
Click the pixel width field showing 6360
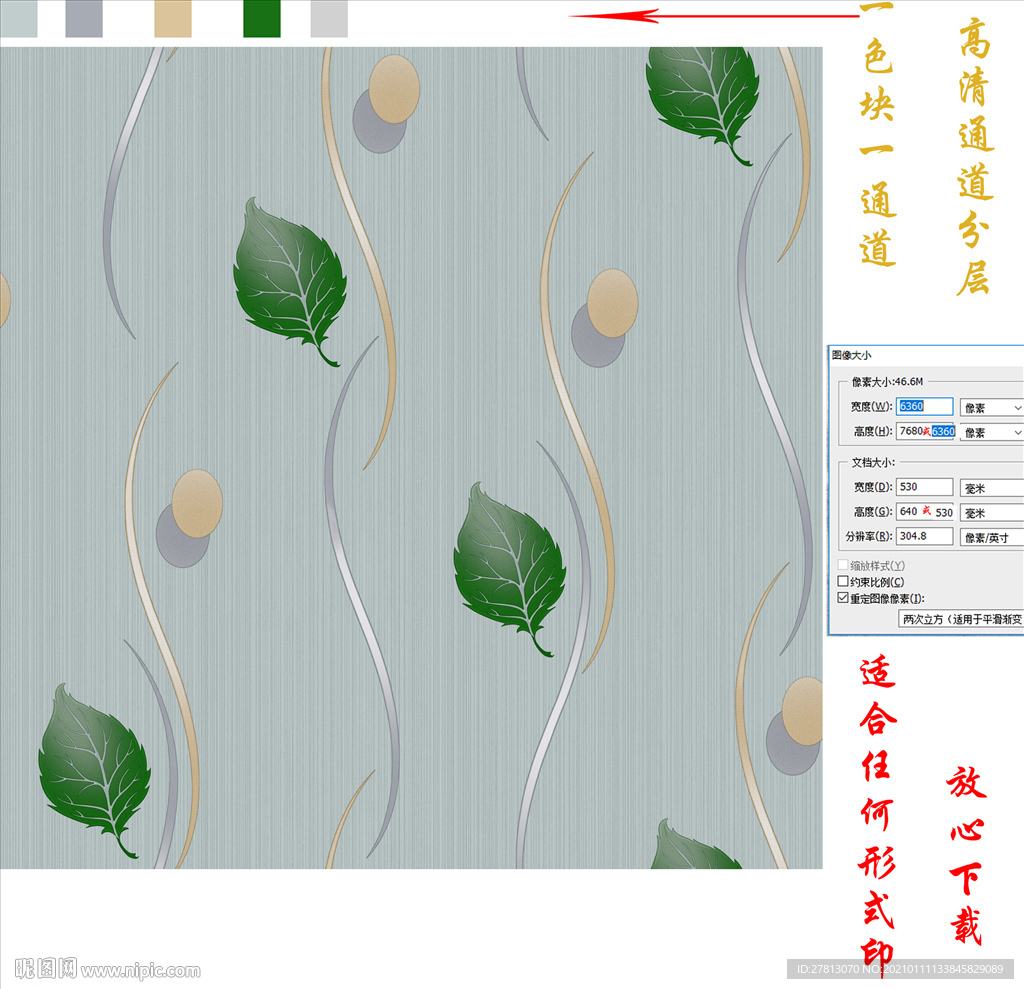click(924, 406)
